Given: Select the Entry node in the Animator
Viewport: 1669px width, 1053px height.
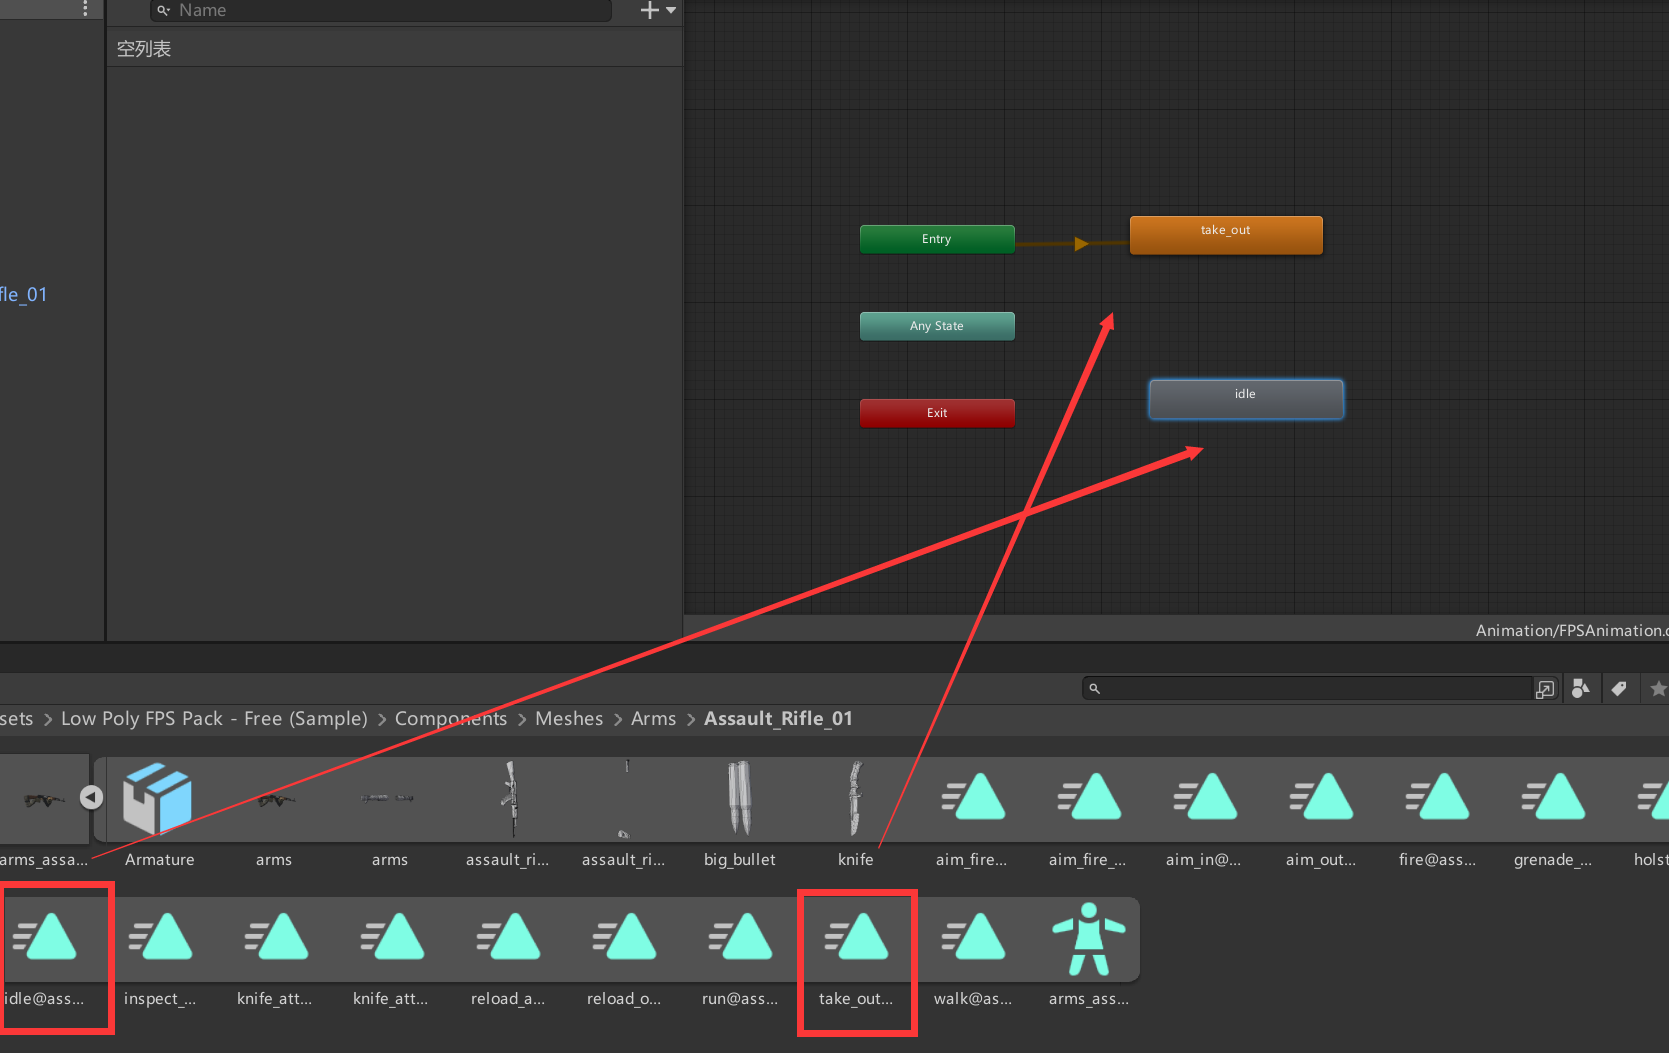Looking at the screenshot, I should pos(937,239).
